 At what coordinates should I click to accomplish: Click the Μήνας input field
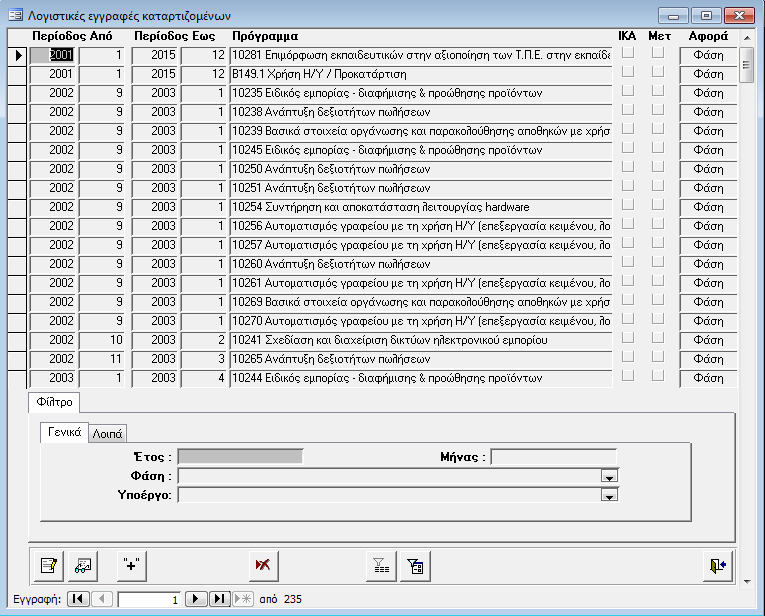pyautogui.click(x=553, y=457)
